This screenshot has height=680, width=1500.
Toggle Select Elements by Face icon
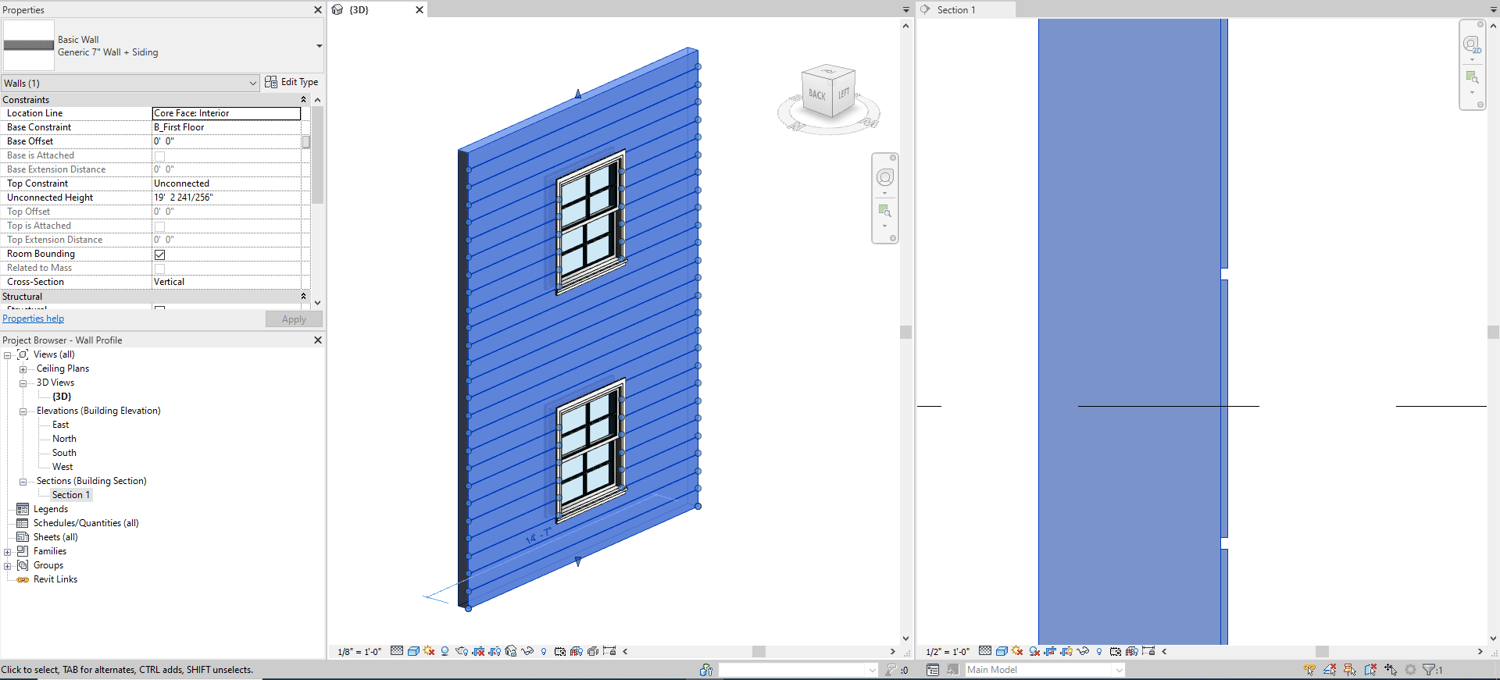1371,669
